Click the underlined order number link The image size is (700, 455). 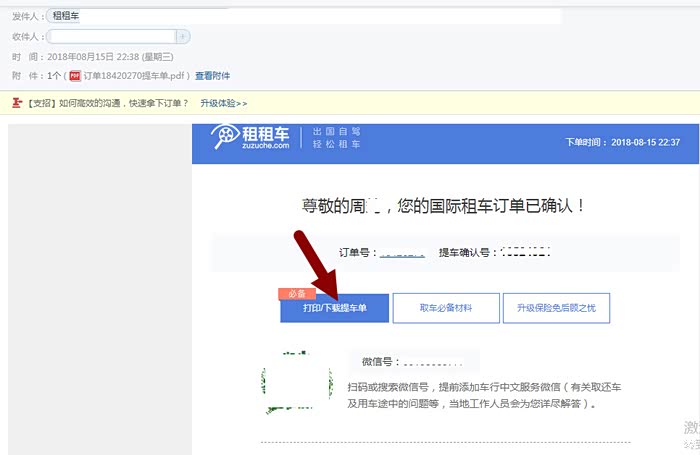click(x=402, y=253)
